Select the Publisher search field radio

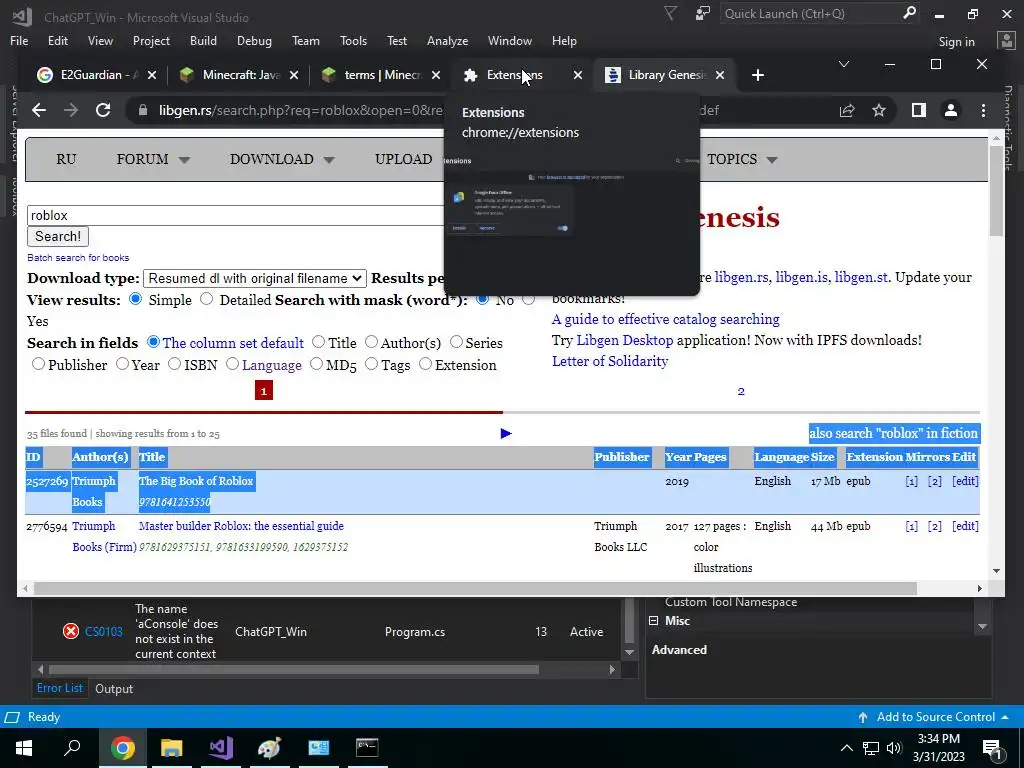(39, 364)
